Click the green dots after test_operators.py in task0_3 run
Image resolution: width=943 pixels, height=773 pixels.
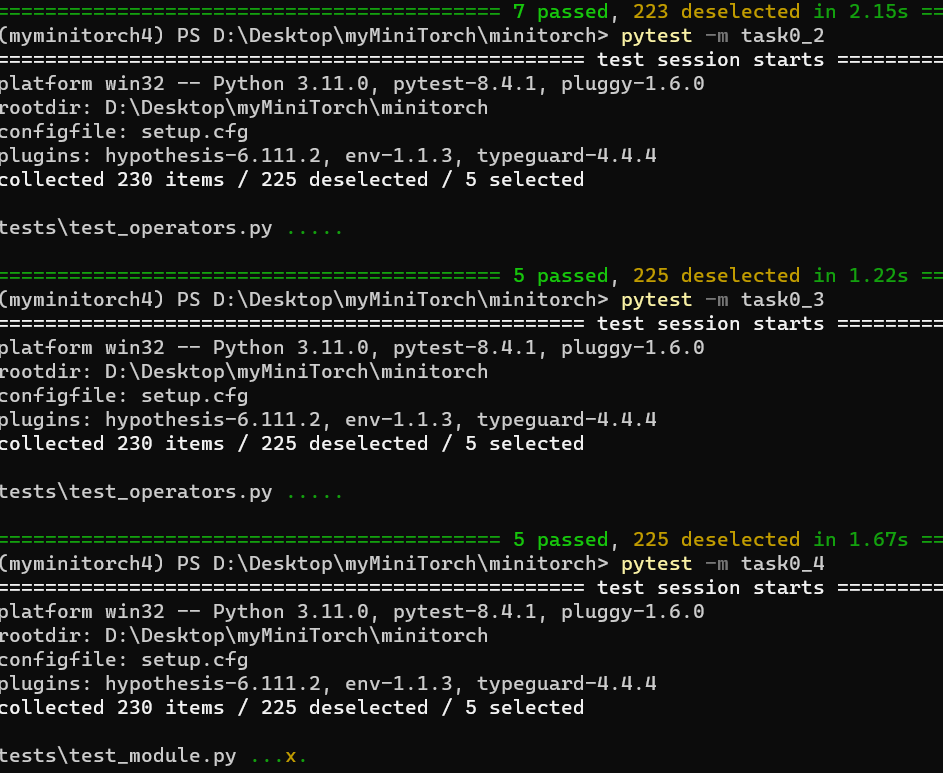315,496
